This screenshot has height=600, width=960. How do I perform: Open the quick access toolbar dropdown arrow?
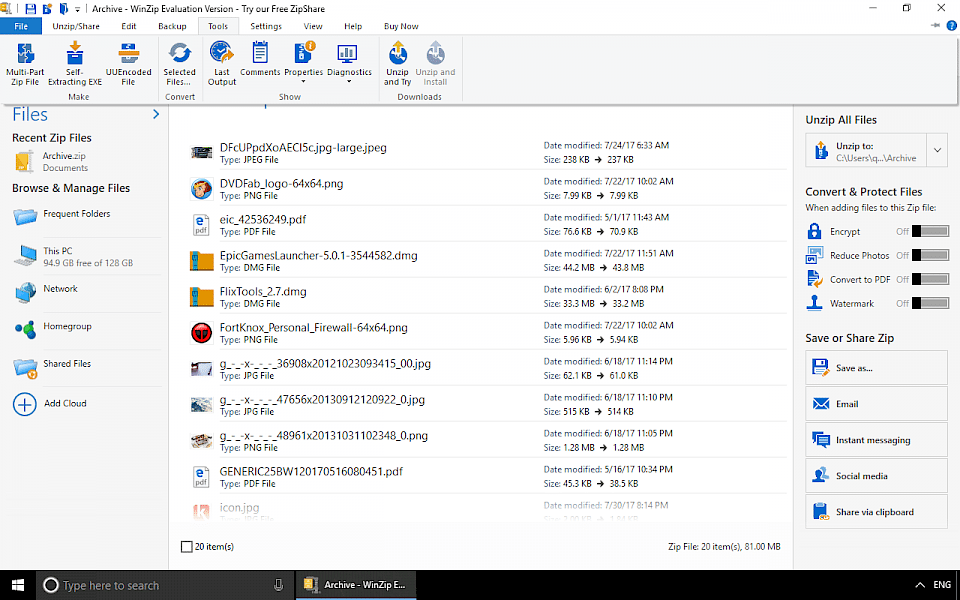(x=77, y=9)
